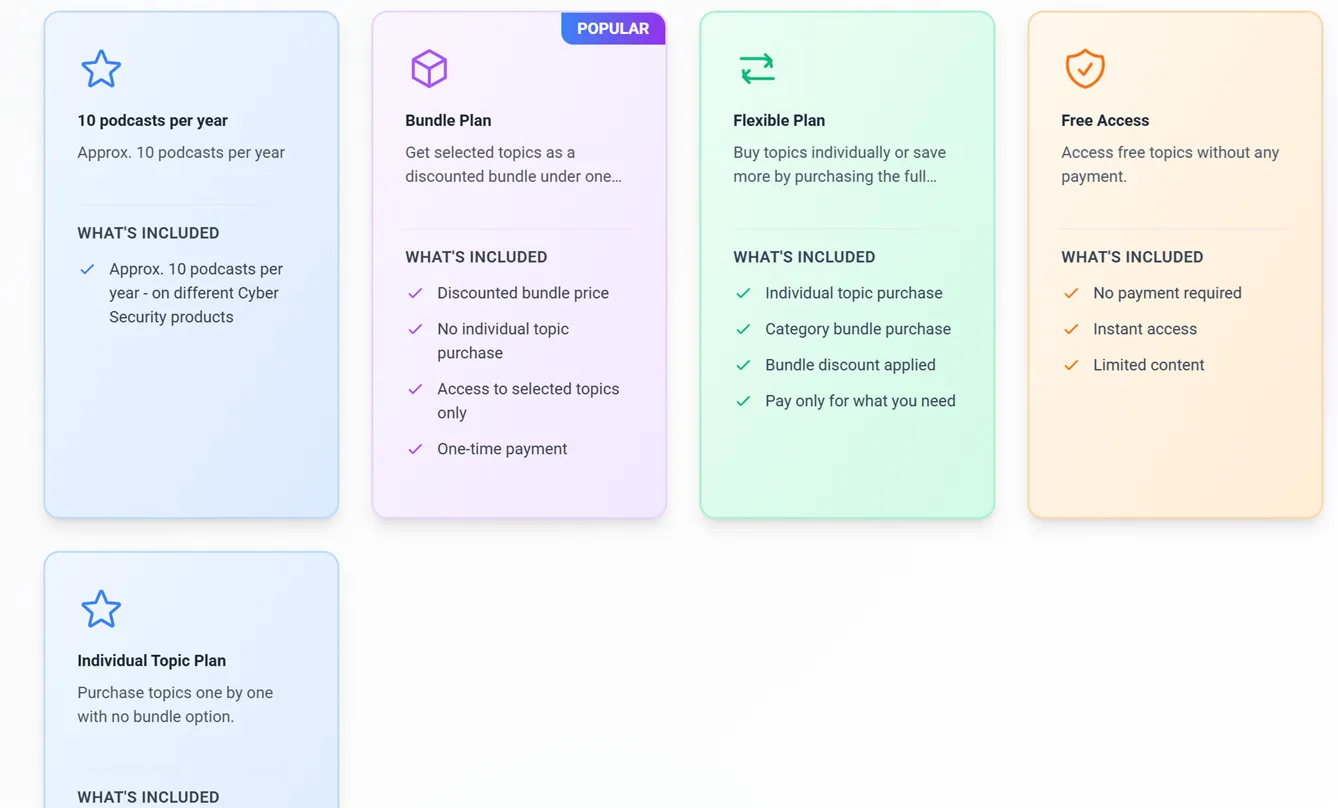This screenshot has height=808, width=1338.
Task: Click the star icon on 10 podcasts plan
Action: click(101, 68)
